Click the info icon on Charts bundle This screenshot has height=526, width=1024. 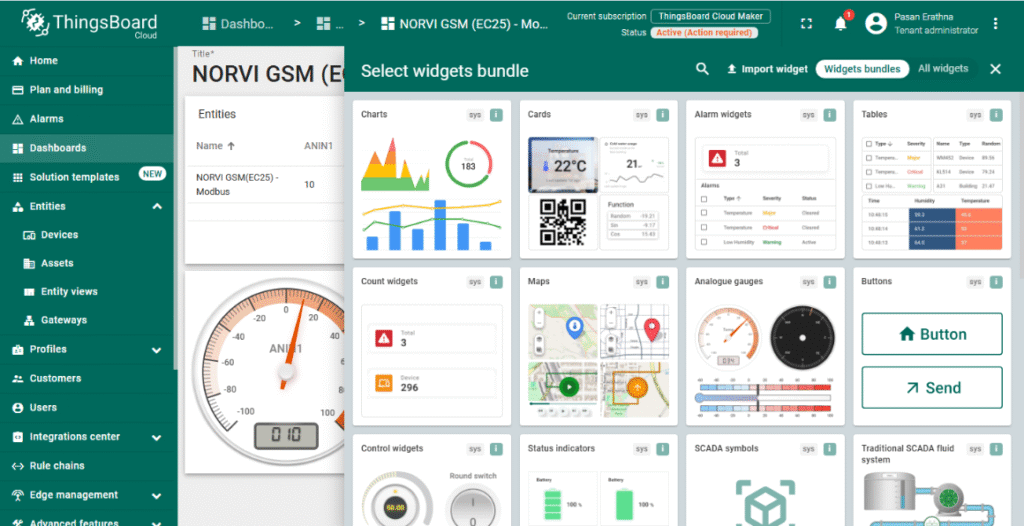[x=496, y=115]
